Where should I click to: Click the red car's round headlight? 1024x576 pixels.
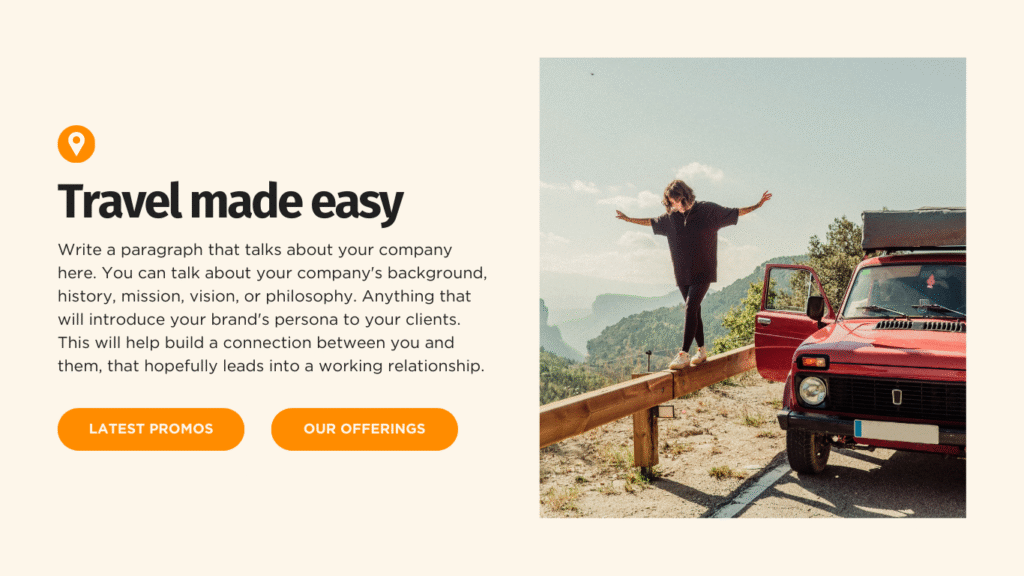click(x=812, y=391)
